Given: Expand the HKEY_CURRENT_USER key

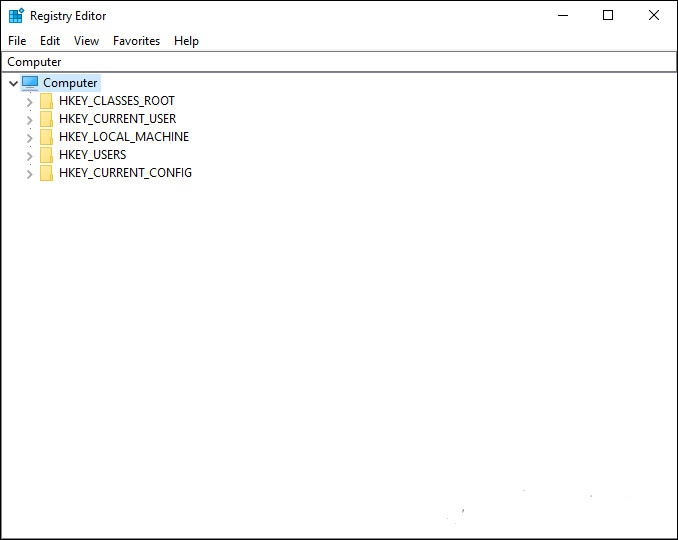Looking at the screenshot, I should [29, 120].
